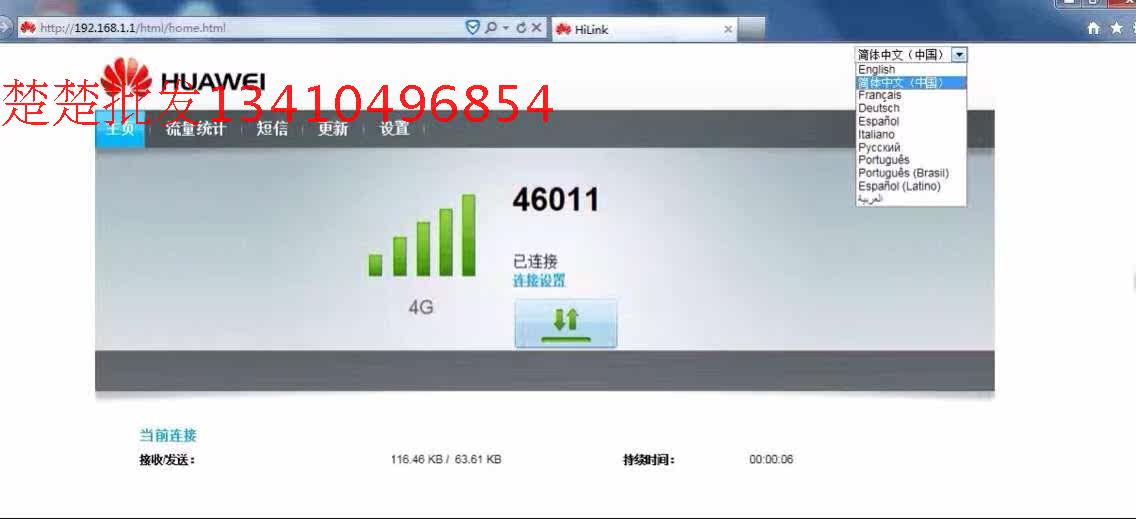Click duration value 00:00:06
Image resolution: width=1136 pixels, height=519 pixels.
(x=772, y=459)
